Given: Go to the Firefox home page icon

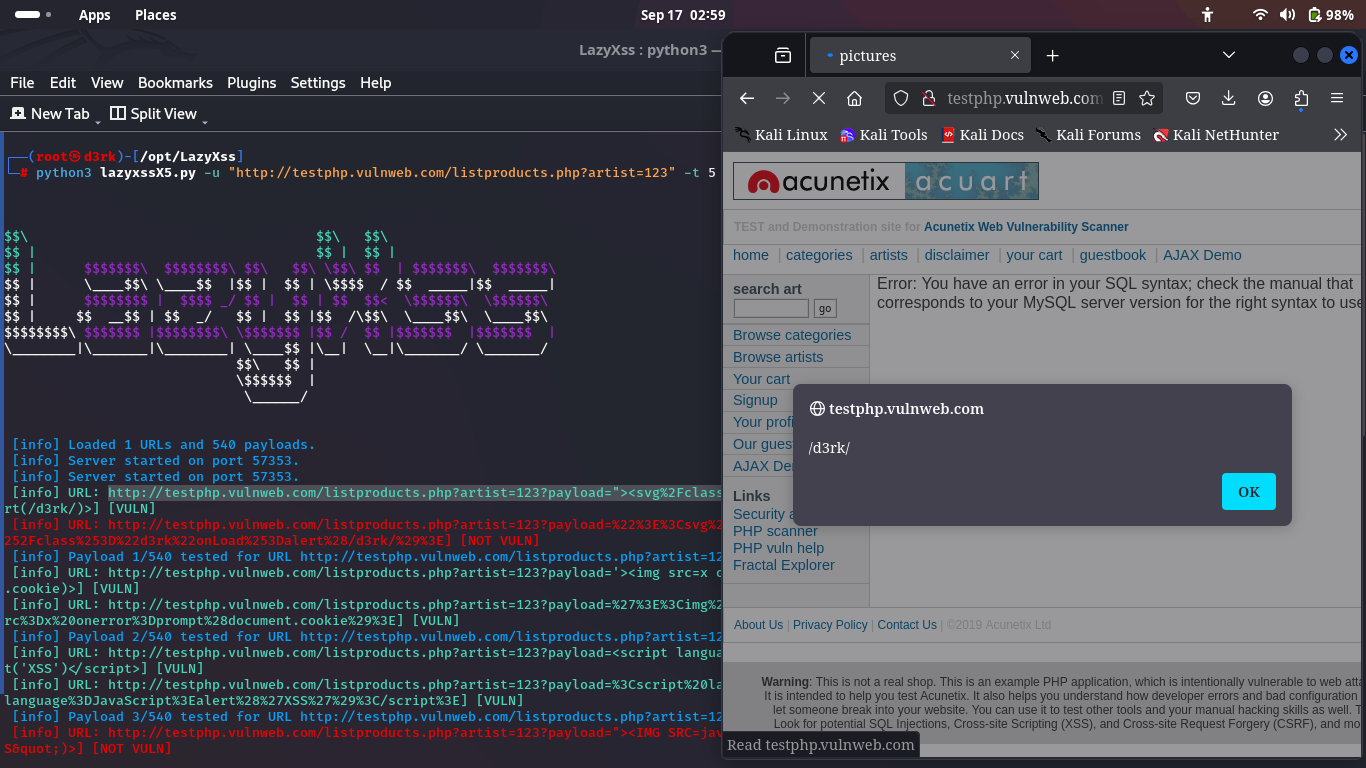Looking at the screenshot, I should [x=854, y=98].
